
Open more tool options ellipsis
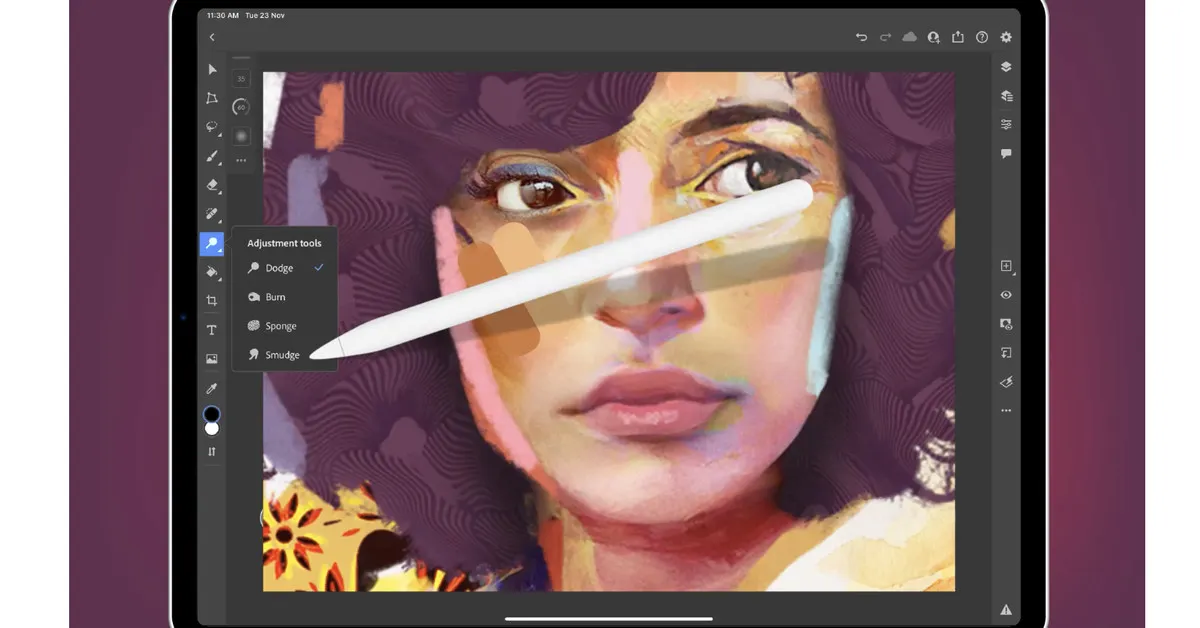pyautogui.click(x=241, y=160)
